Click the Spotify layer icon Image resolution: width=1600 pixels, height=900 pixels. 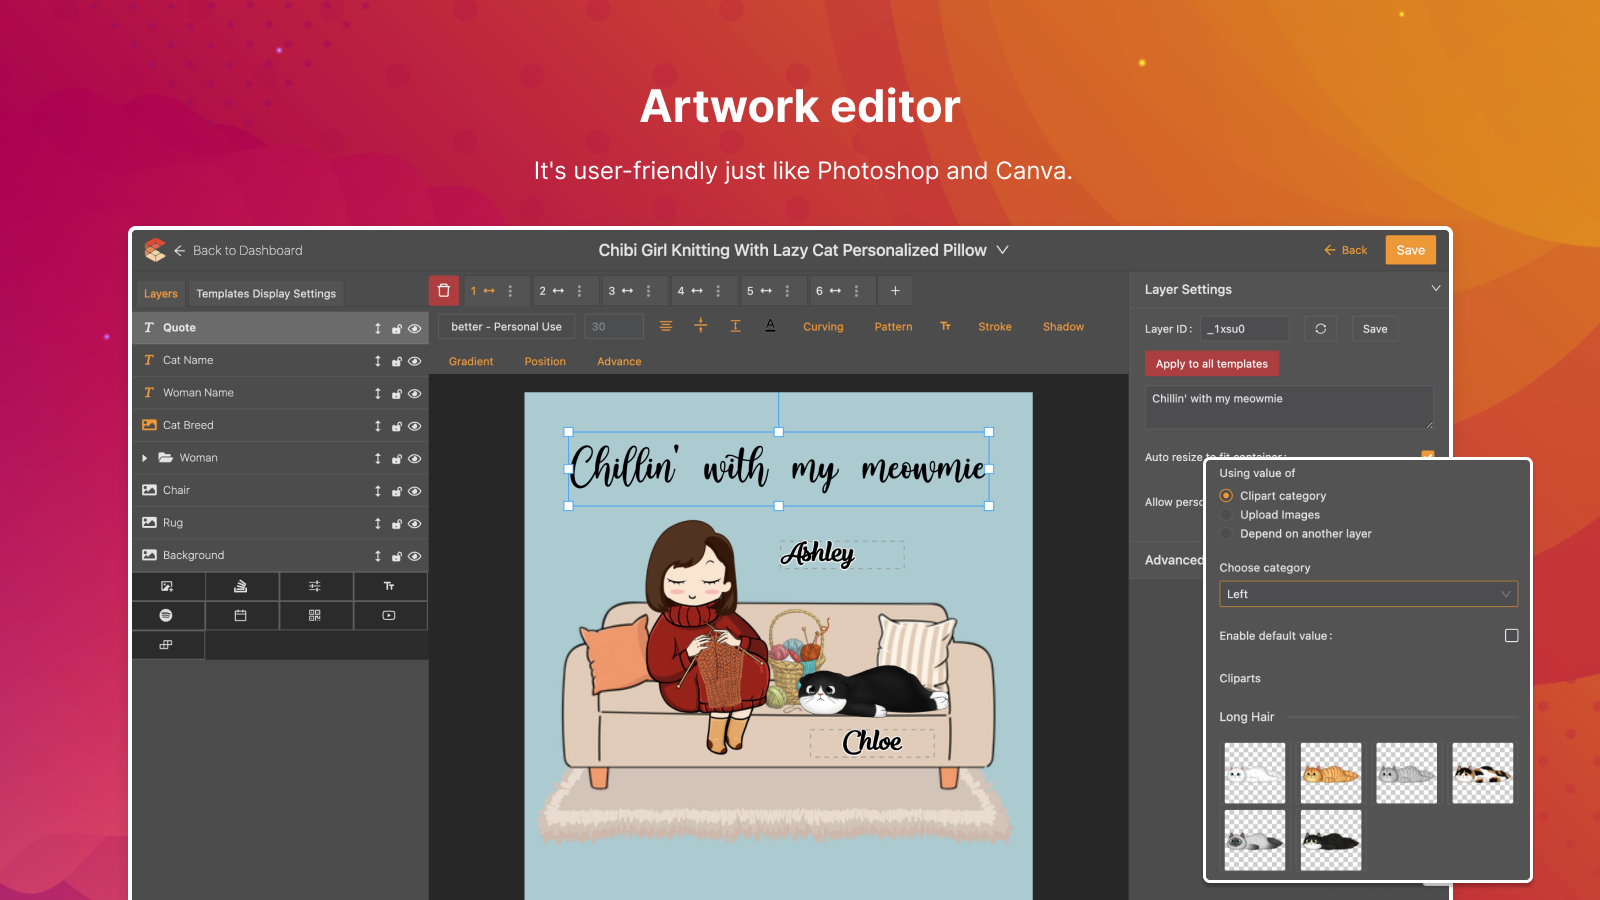click(168, 615)
